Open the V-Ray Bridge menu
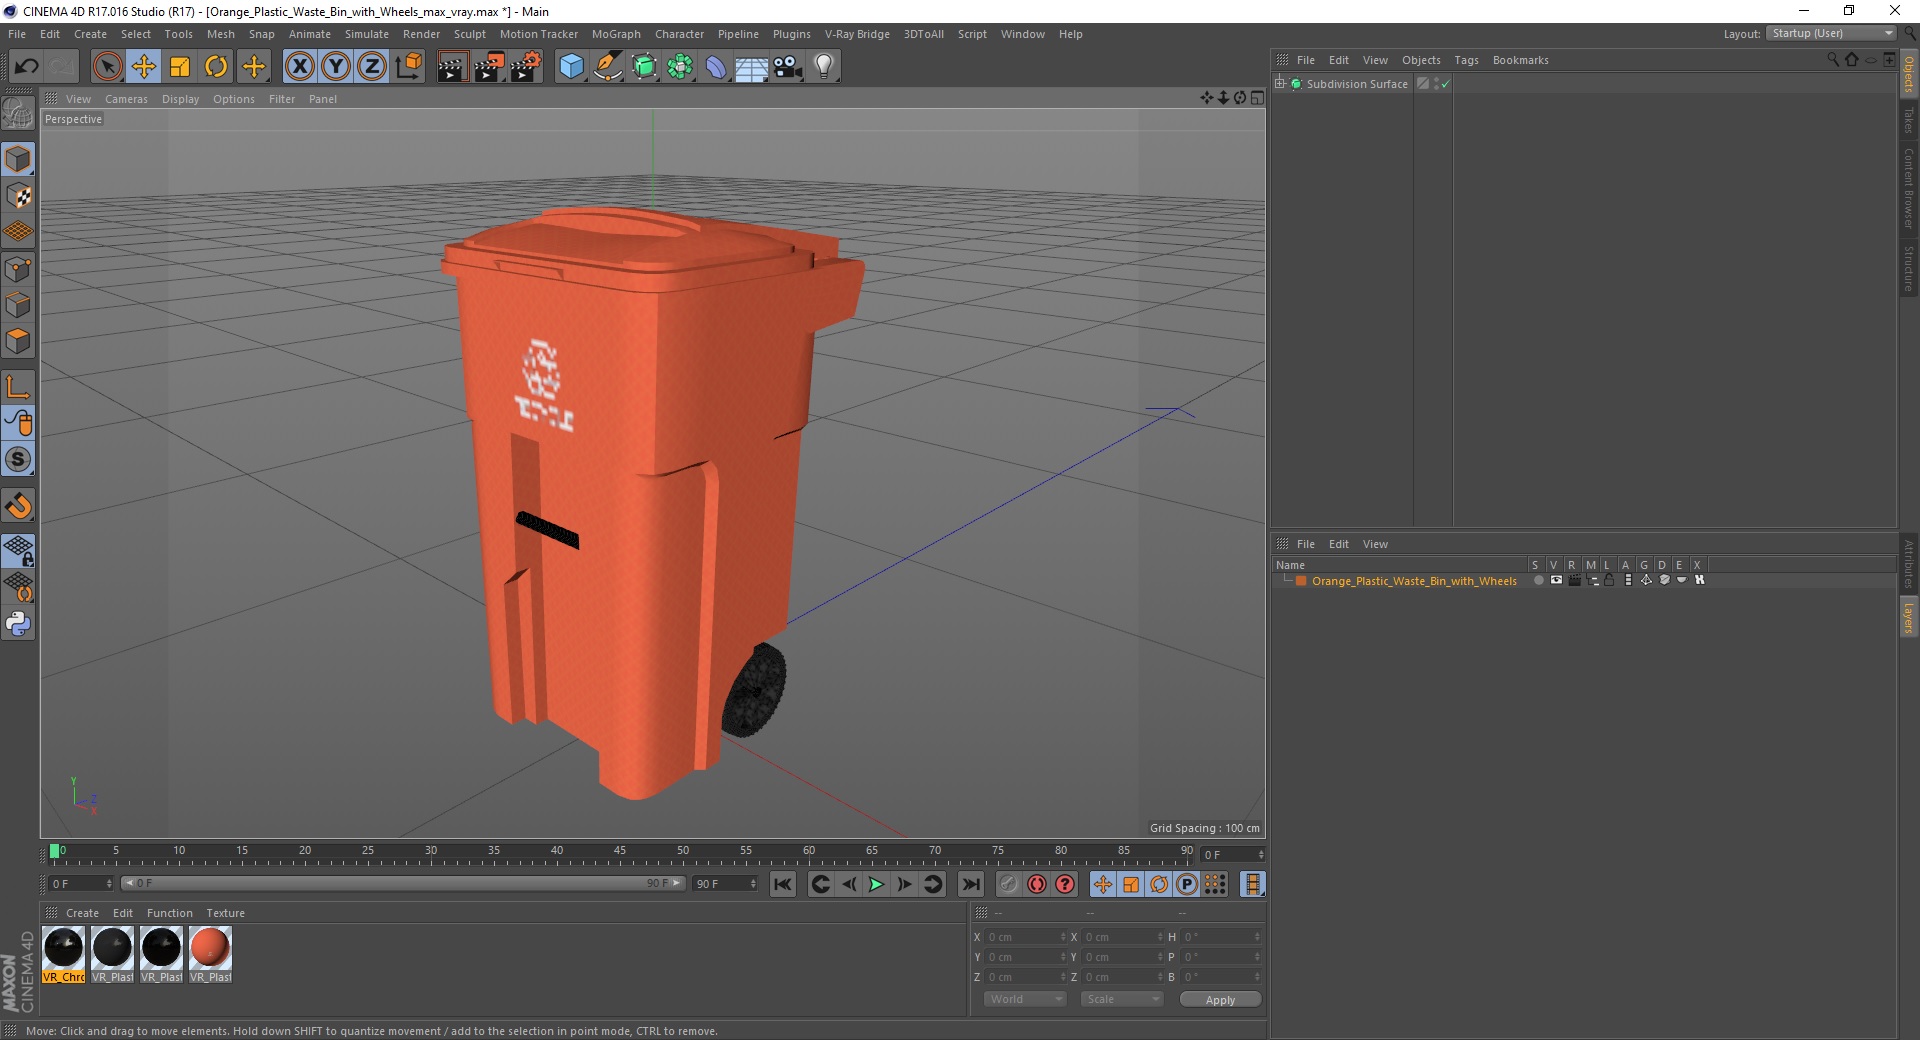Image resolution: width=1920 pixels, height=1040 pixels. pyautogui.click(x=857, y=34)
